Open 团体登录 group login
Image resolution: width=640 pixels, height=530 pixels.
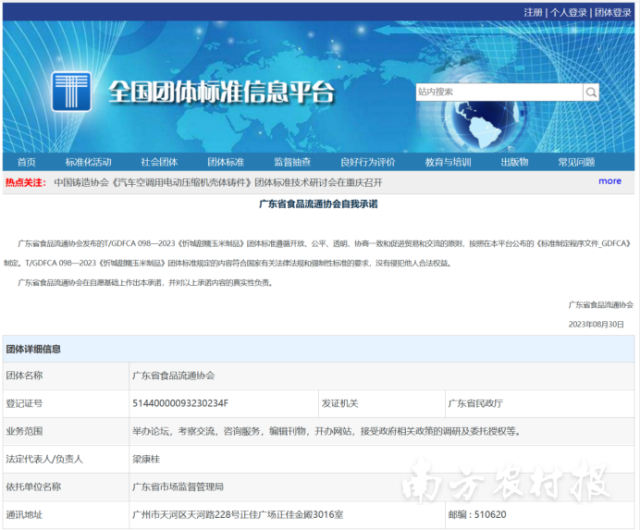click(x=612, y=13)
